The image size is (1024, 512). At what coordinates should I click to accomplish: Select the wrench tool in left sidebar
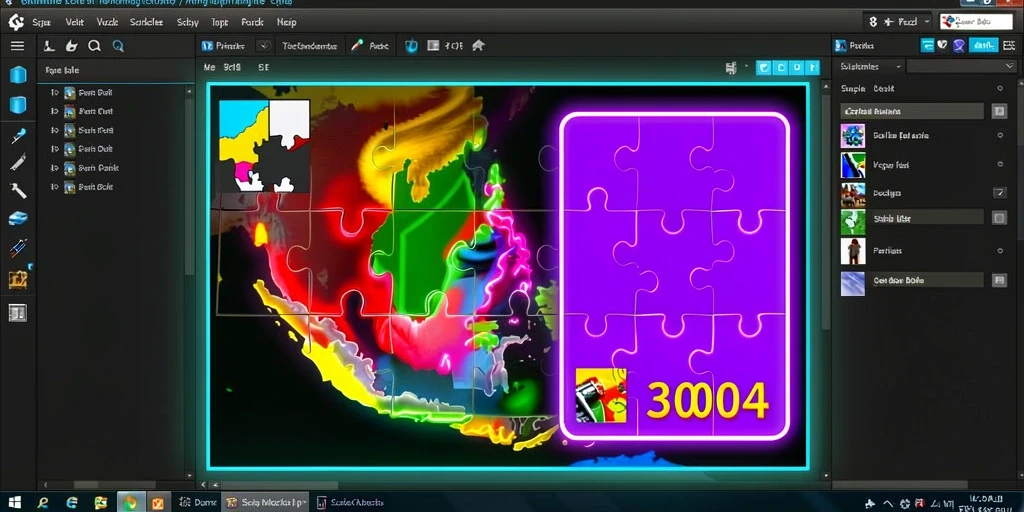coord(18,190)
